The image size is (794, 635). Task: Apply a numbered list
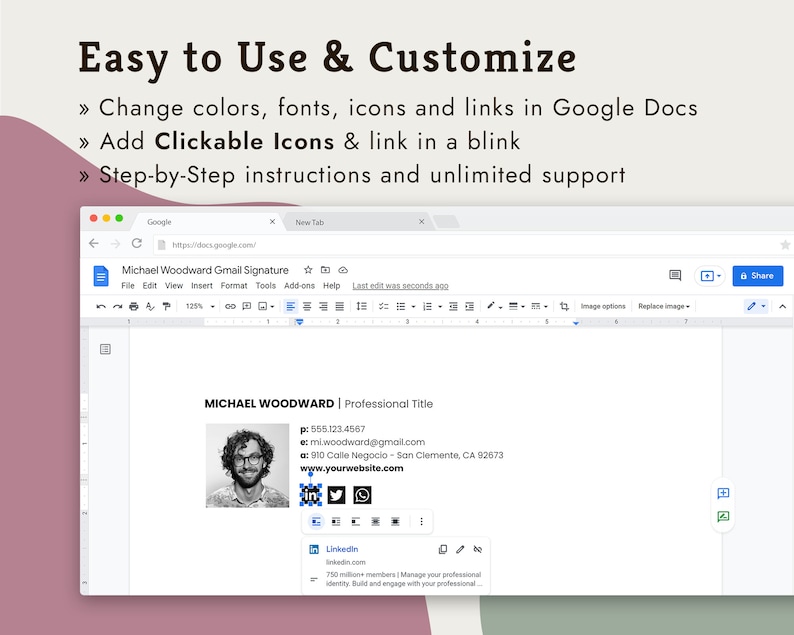427,306
